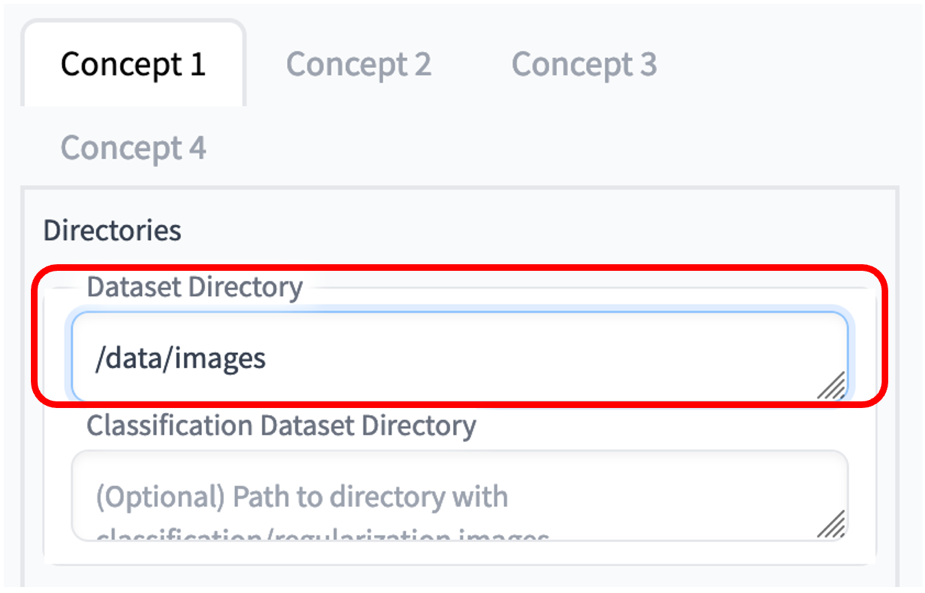Go to the Concept 4 tab
Screen dimensions: 925x593
click(x=133, y=148)
